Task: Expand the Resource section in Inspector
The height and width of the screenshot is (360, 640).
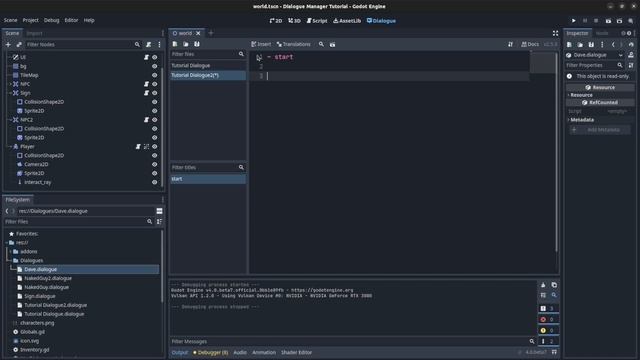Action: [x=569, y=95]
